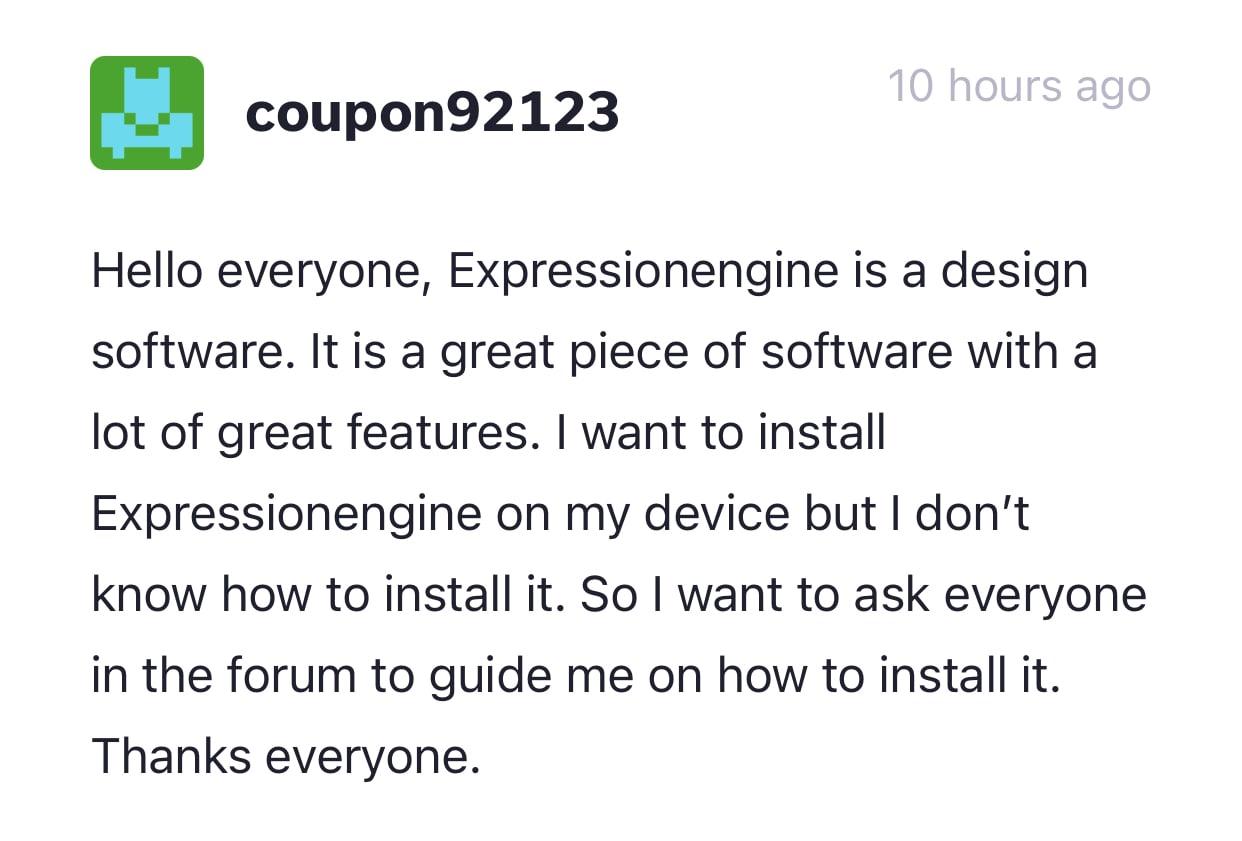Click the "10 hours ago" timestamp

pos(1019,86)
